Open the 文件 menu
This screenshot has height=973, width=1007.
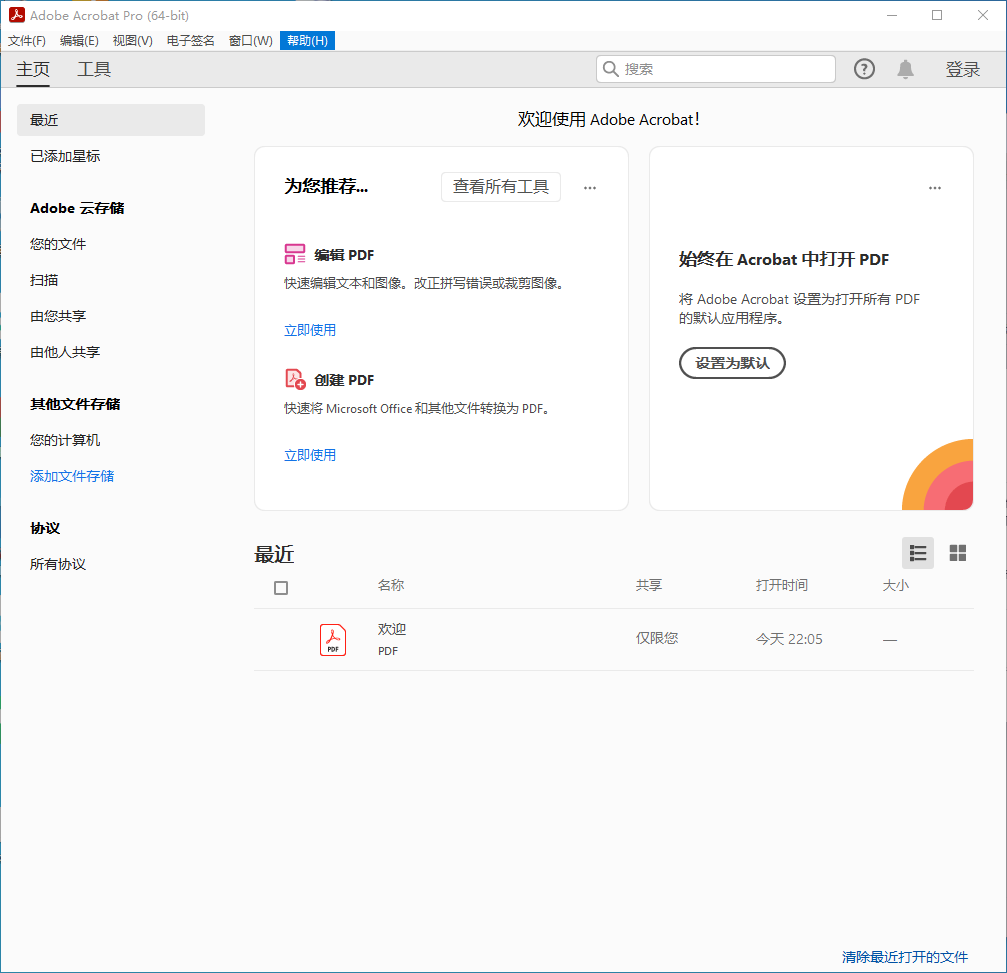click(x=26, y=41)
